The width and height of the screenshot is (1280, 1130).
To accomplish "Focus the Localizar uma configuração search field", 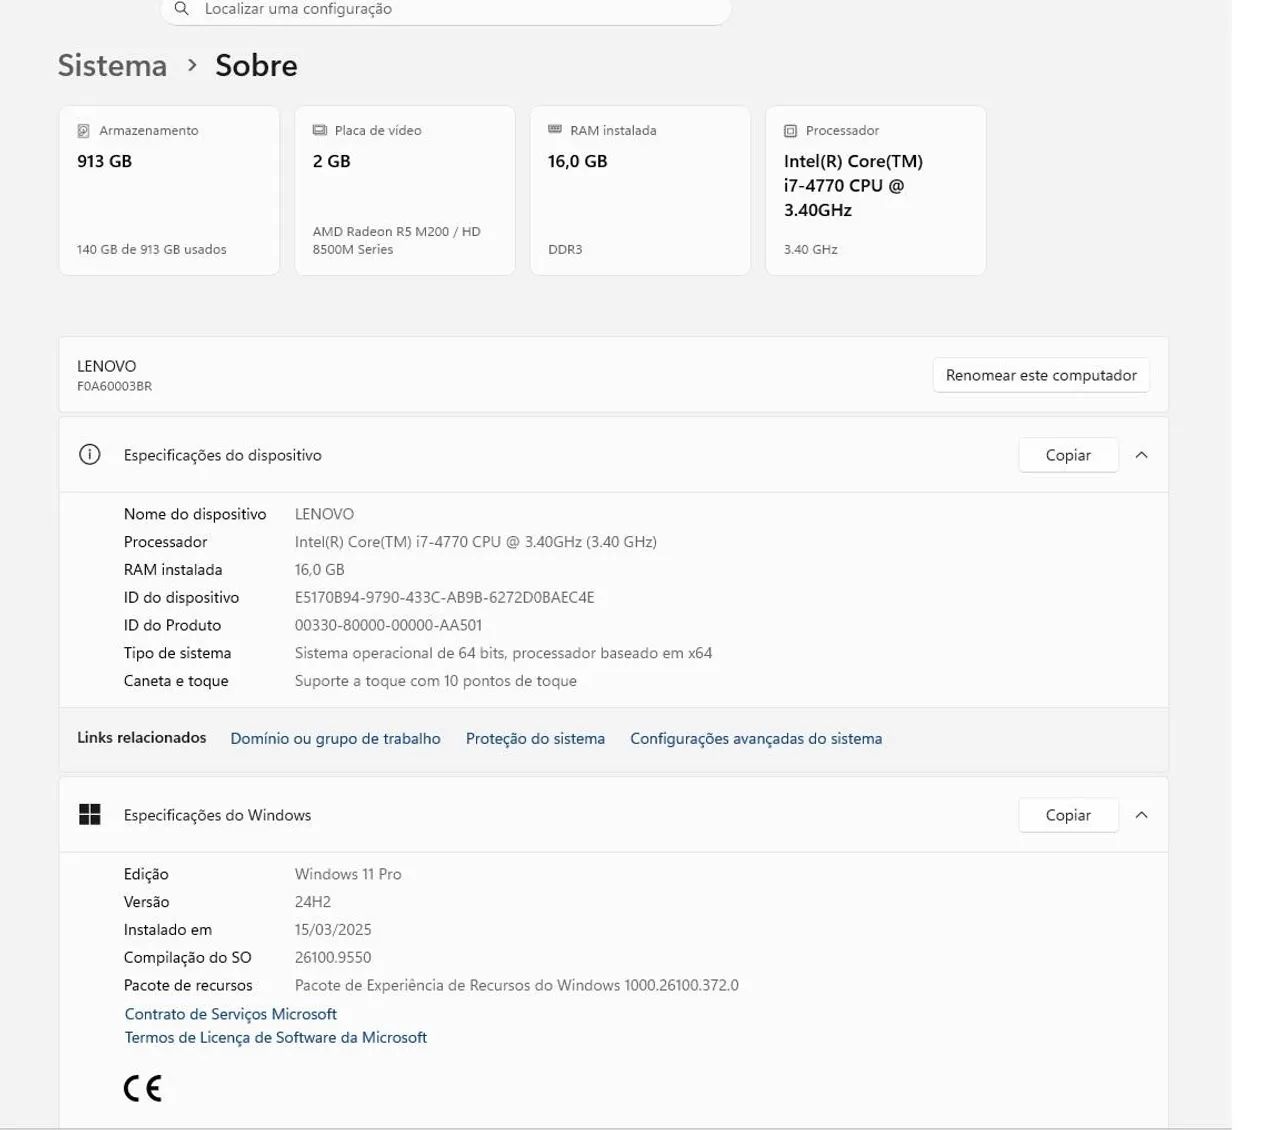I will tap(446, 10).
